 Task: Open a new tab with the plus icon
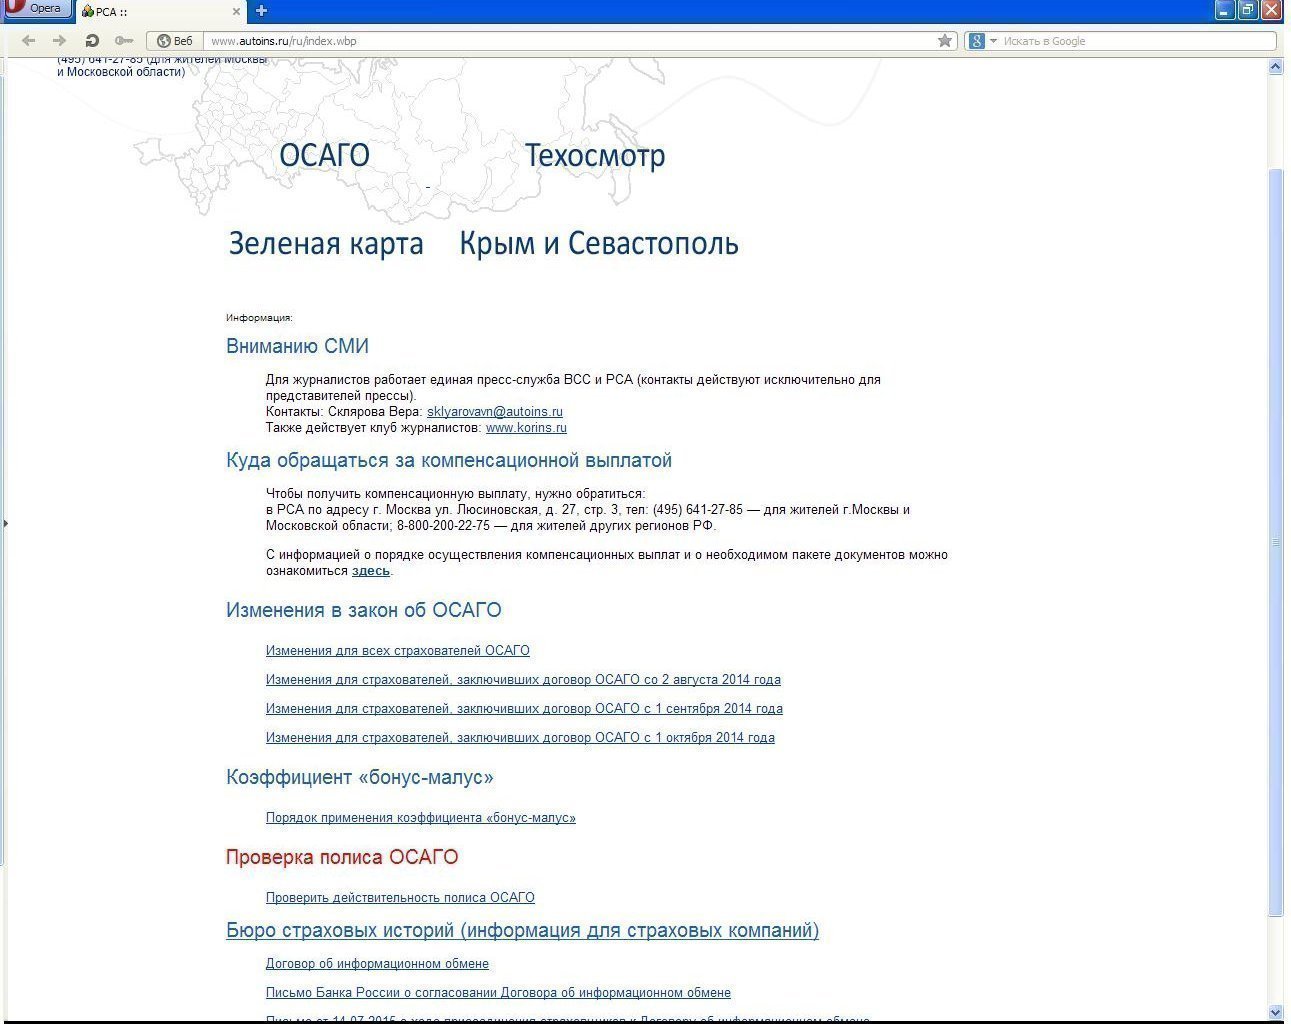point(261,11)
